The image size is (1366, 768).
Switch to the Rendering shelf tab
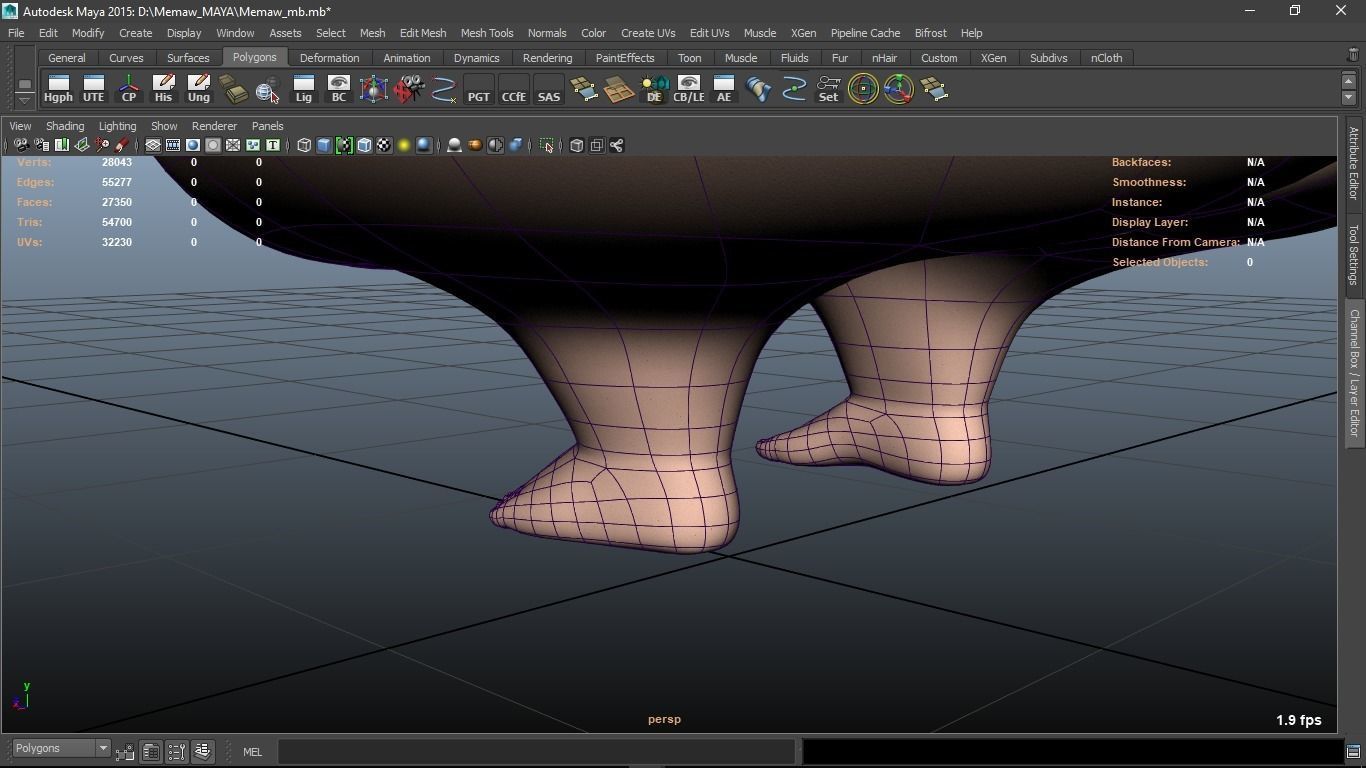(x=547, y=58)
